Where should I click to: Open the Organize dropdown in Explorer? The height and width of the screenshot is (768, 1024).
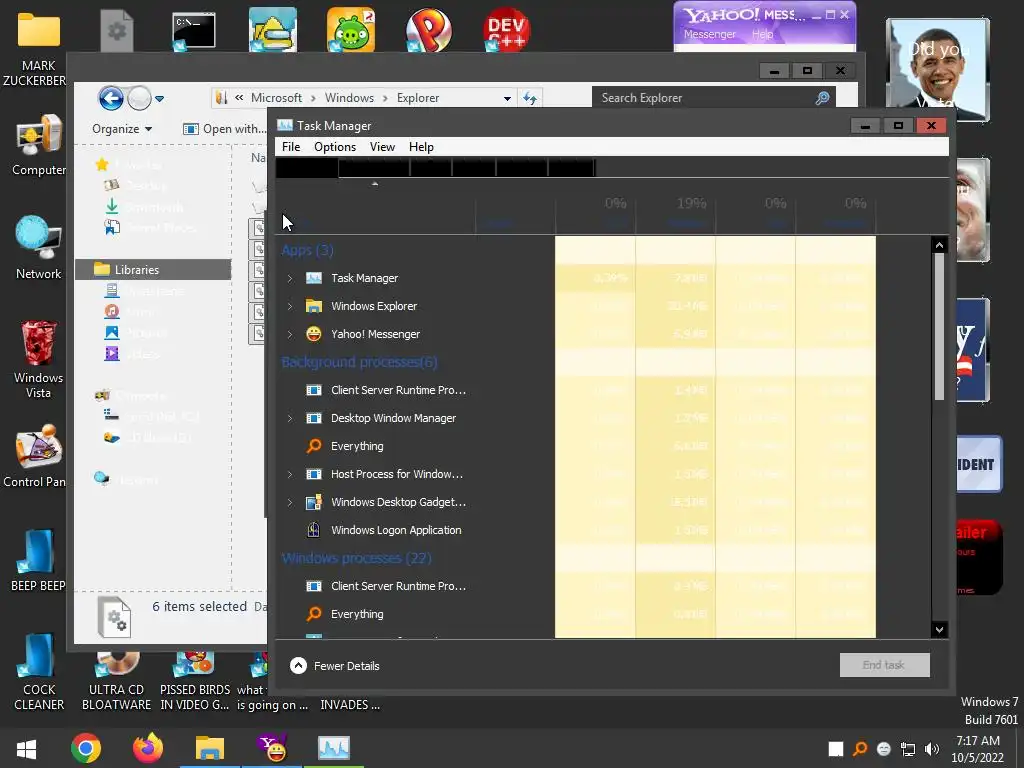pos(122,129)
